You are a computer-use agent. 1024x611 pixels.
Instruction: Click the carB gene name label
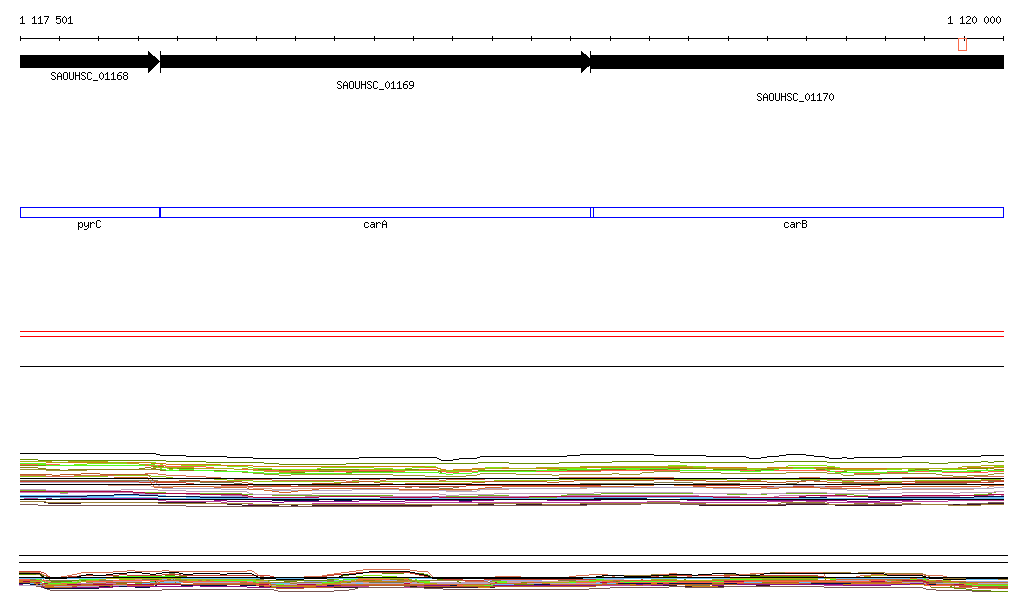click(x=795, y=225)
